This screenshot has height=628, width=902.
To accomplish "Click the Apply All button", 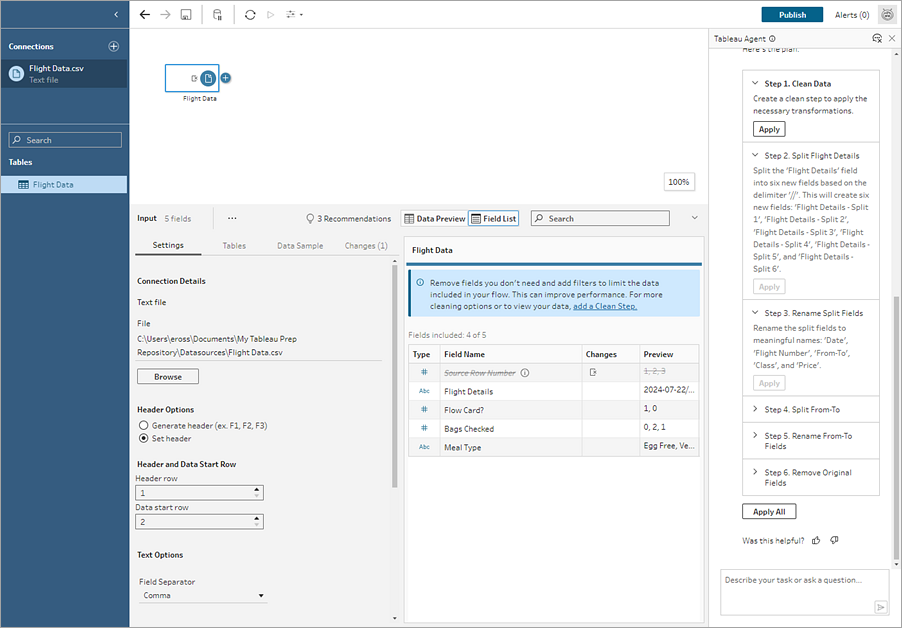I will pos(768,512).
